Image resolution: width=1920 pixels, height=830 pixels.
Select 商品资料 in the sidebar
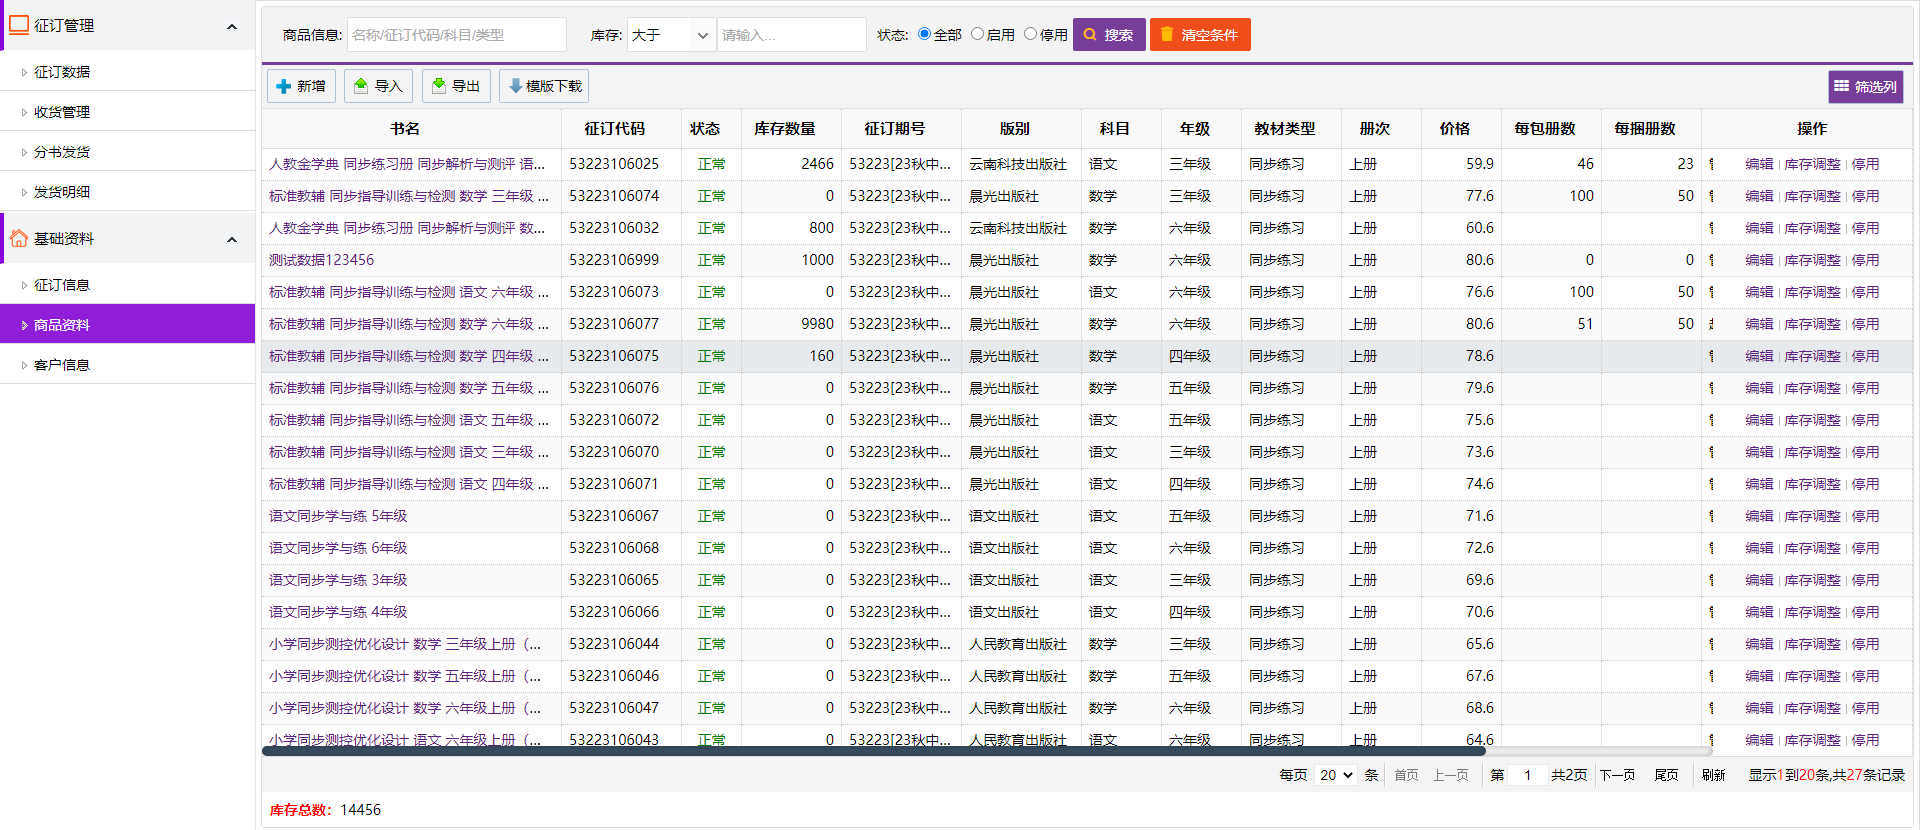pos(128,325)
